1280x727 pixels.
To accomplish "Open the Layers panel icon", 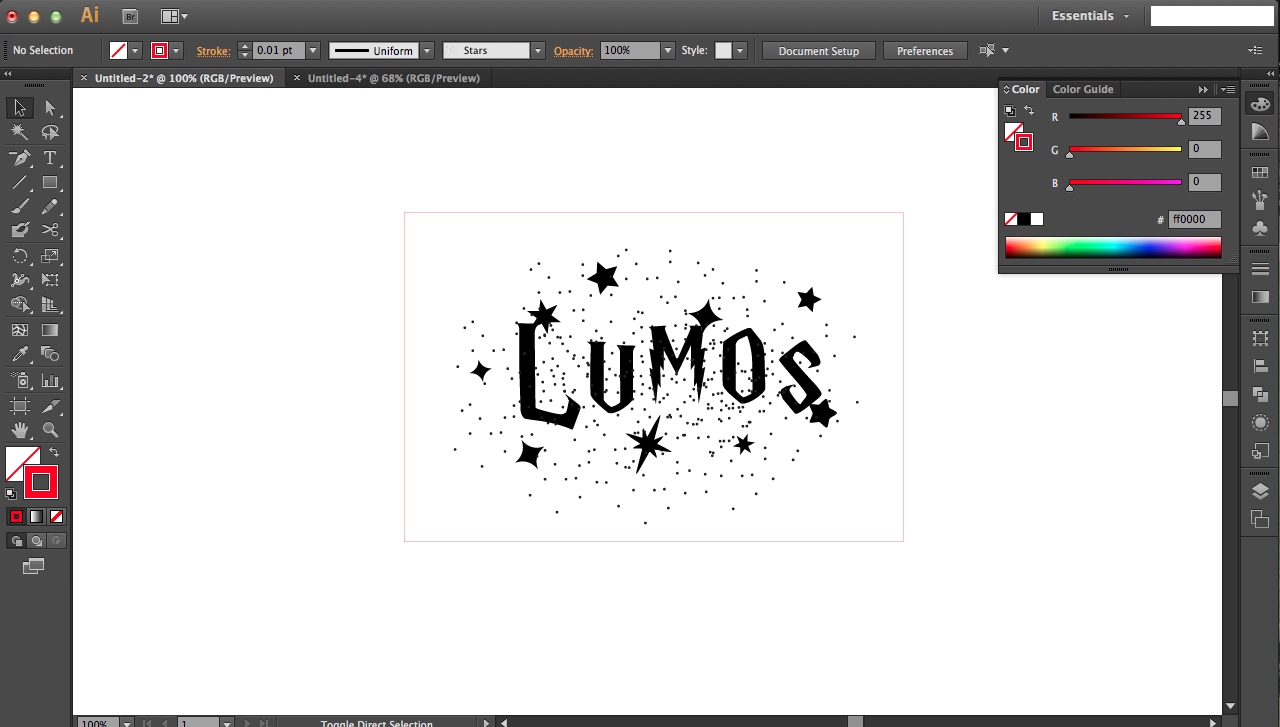I will pos(1260,491).
